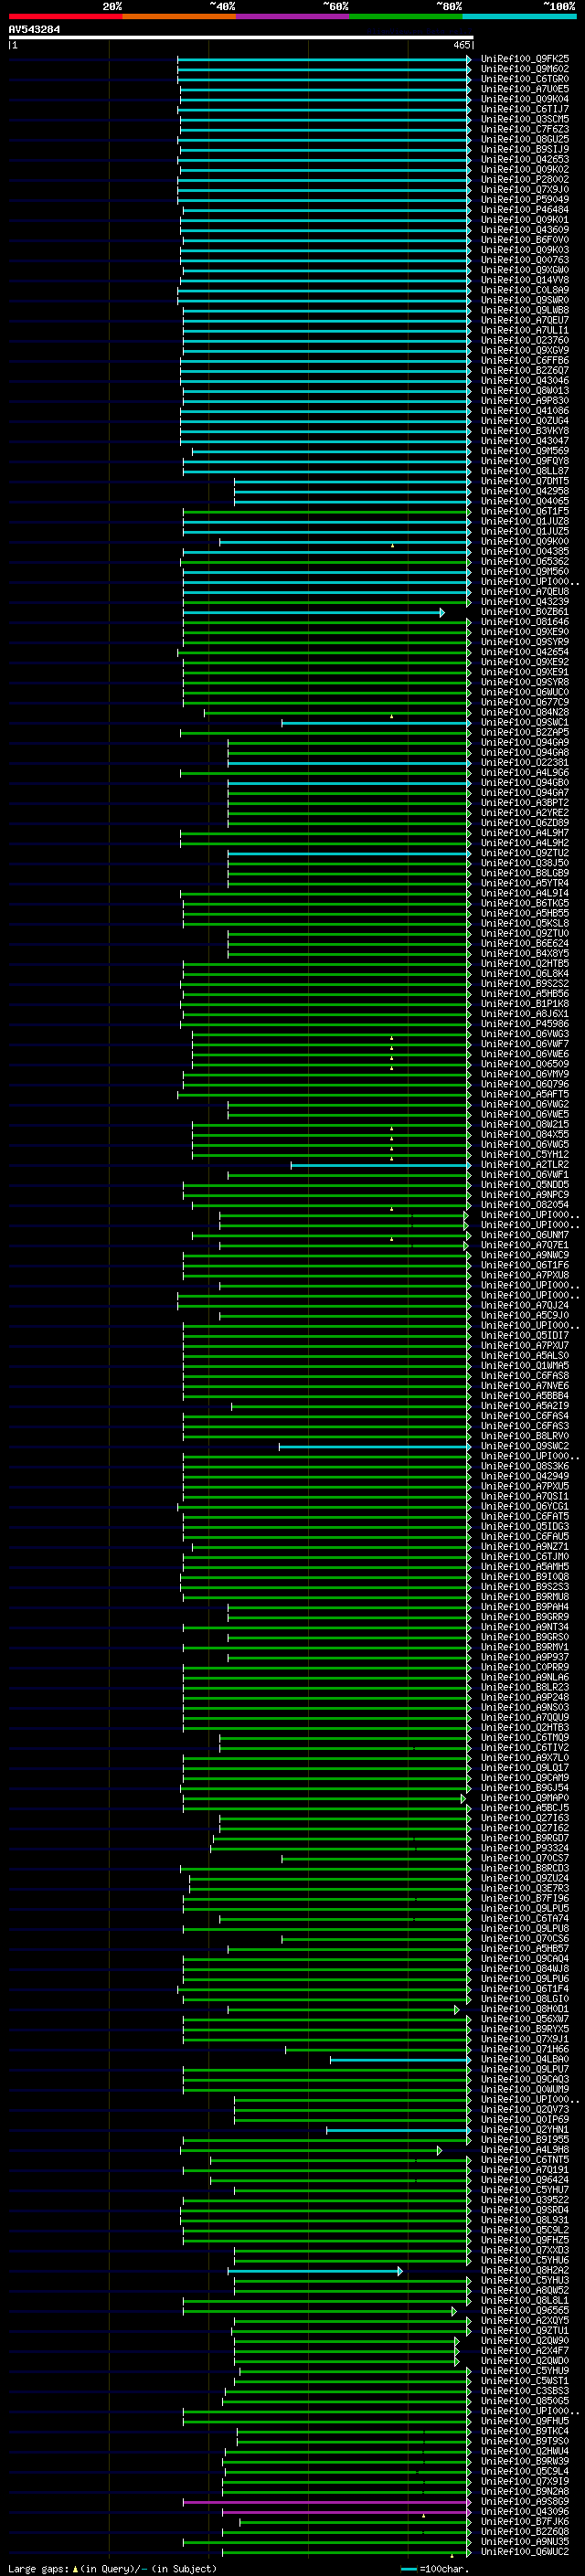Viewport: 585px width, 2576px height.
Task: Open hit UniRef100_A7U0E5
Action: click(525, 89)
